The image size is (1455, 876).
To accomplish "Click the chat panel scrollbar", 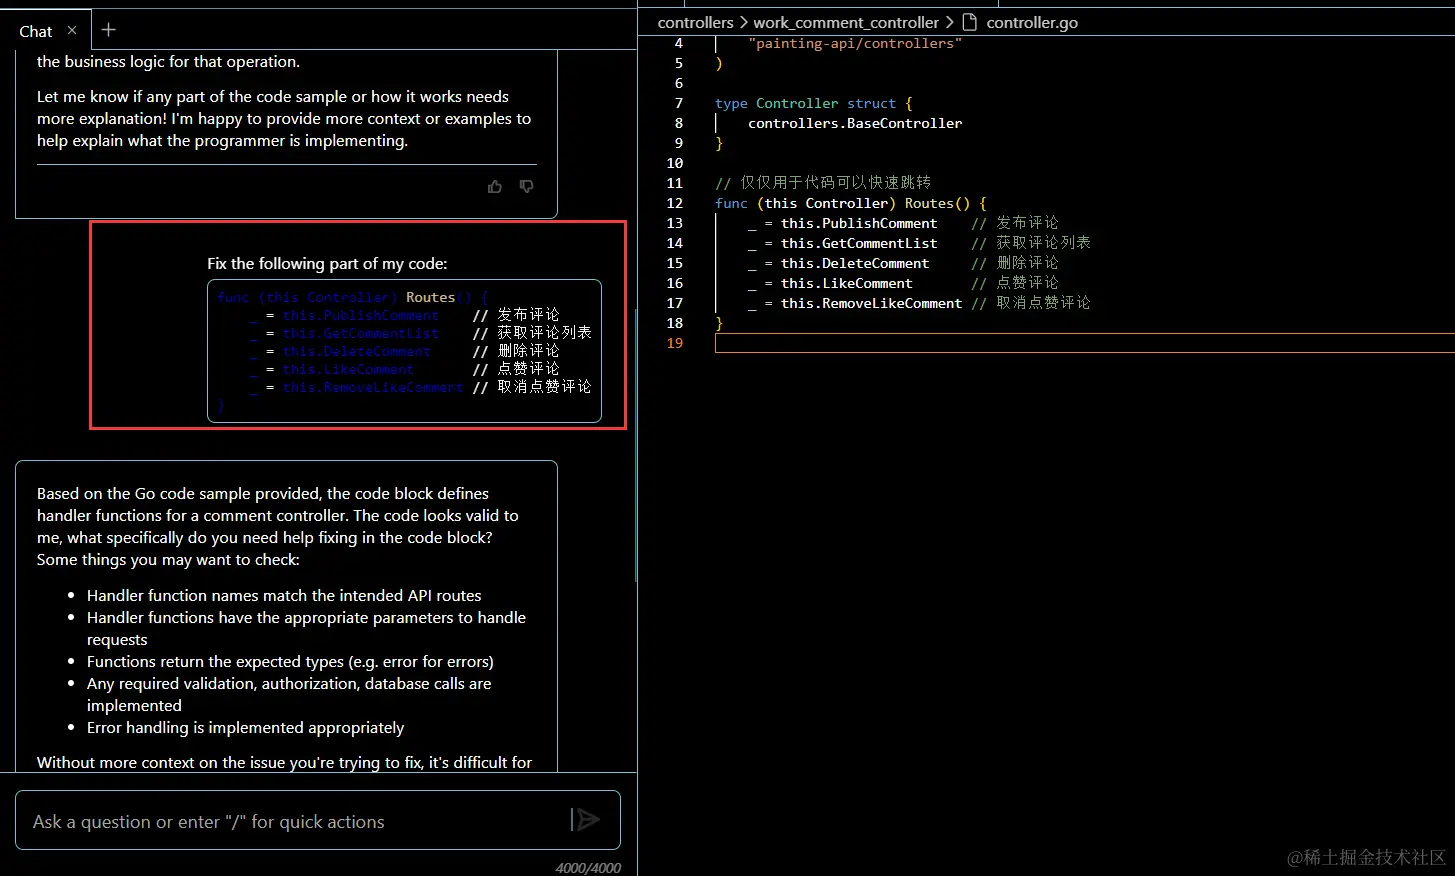I will [635, 445].
